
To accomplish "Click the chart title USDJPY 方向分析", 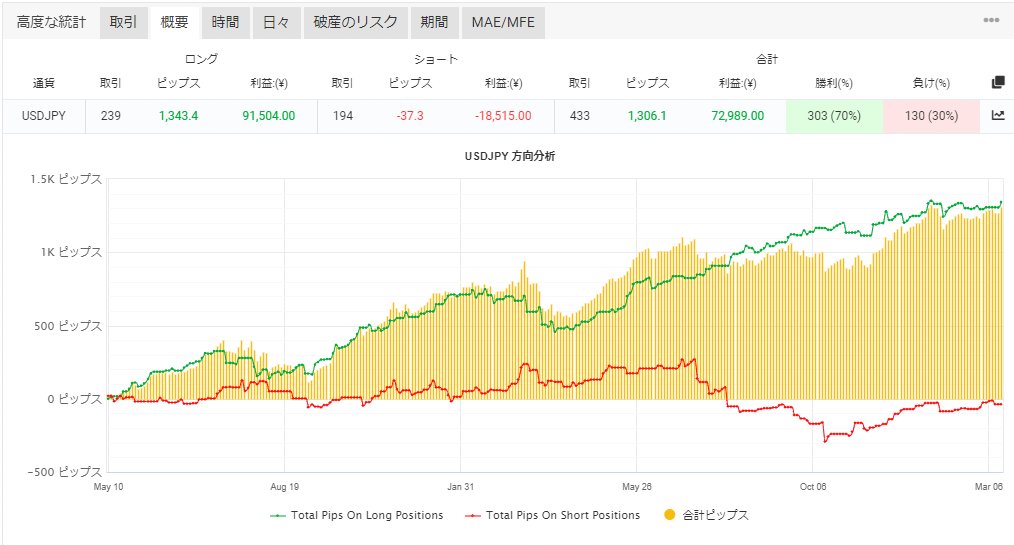I will click(510, 156).
